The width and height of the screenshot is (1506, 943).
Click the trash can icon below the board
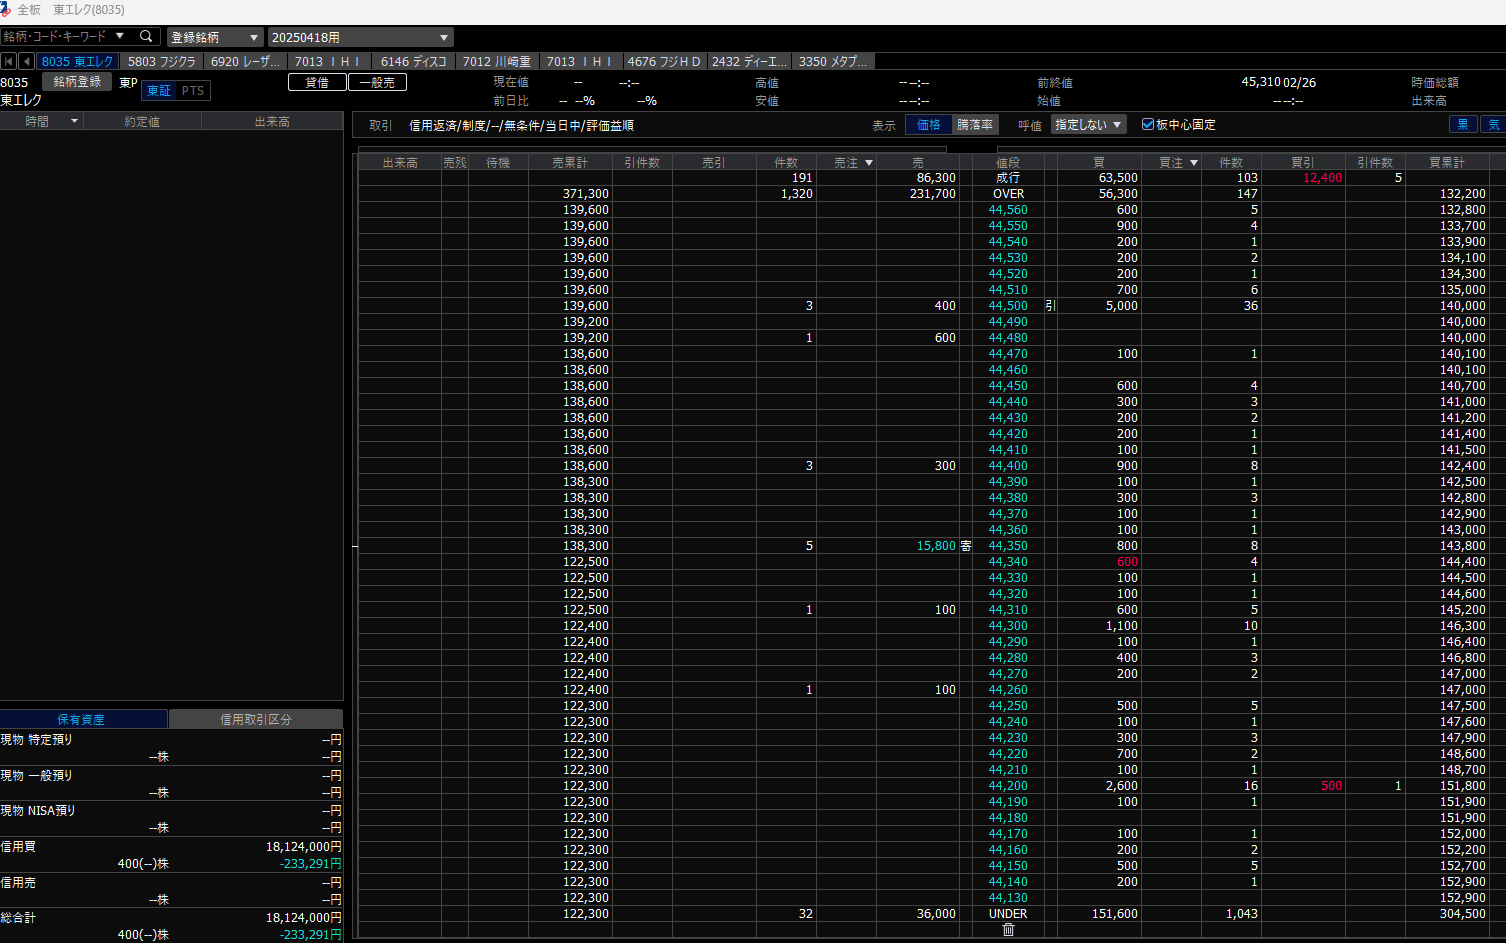pos(1008,930)
